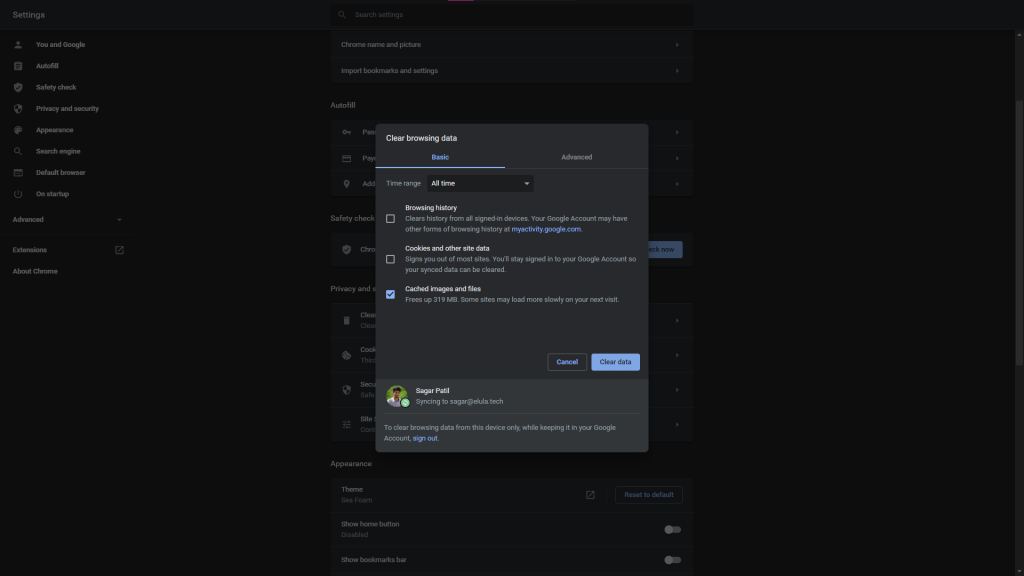1024x576 pixels.
Task: Expand Import bookmarks and settings row arrow
Action: 677,71
